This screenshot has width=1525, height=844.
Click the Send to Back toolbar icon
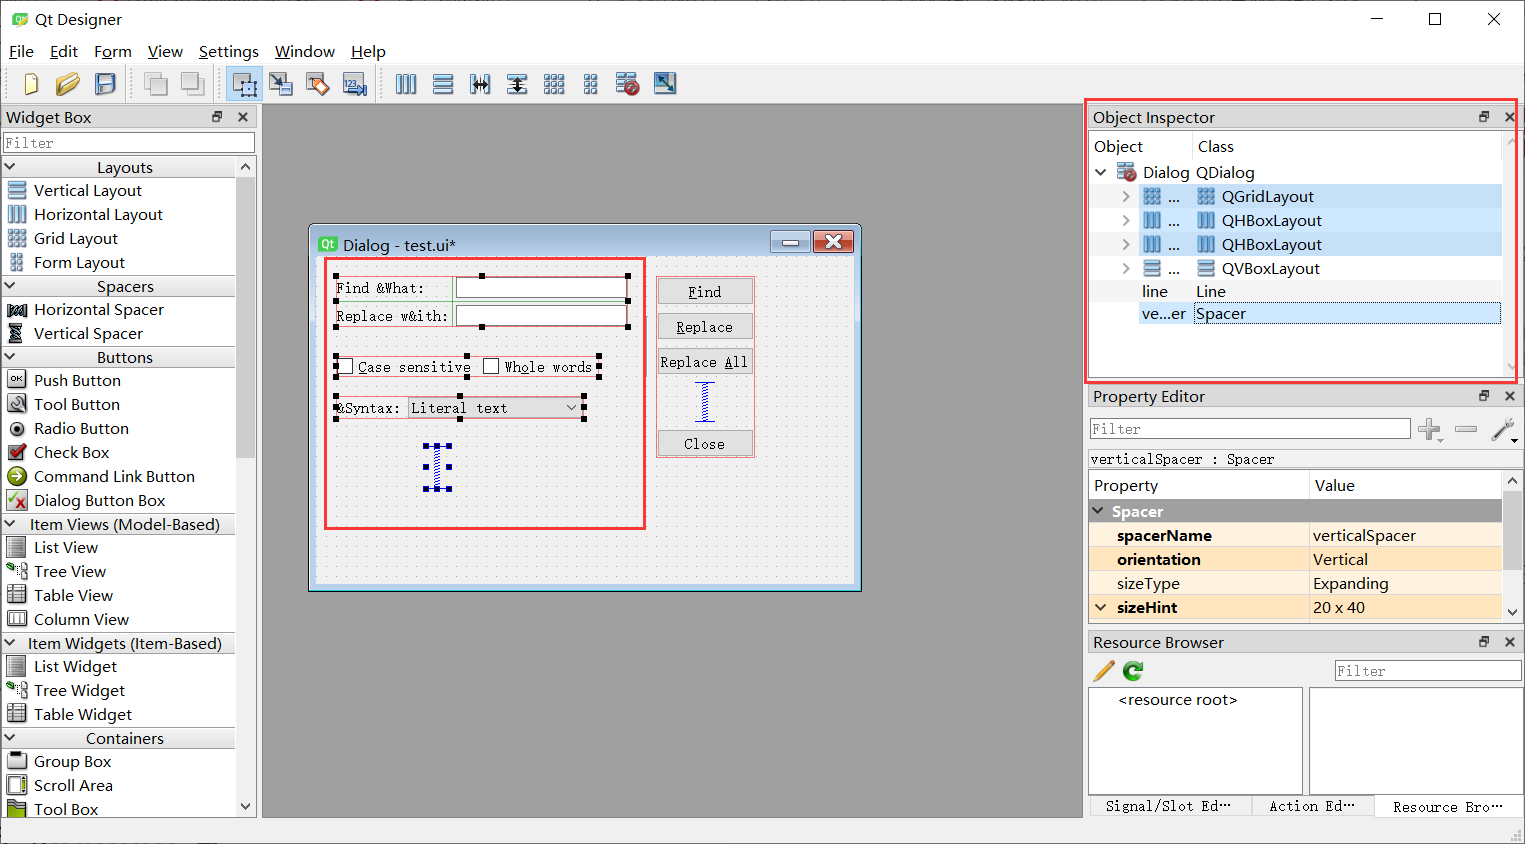pyautogui.click(x=156, y=84)
